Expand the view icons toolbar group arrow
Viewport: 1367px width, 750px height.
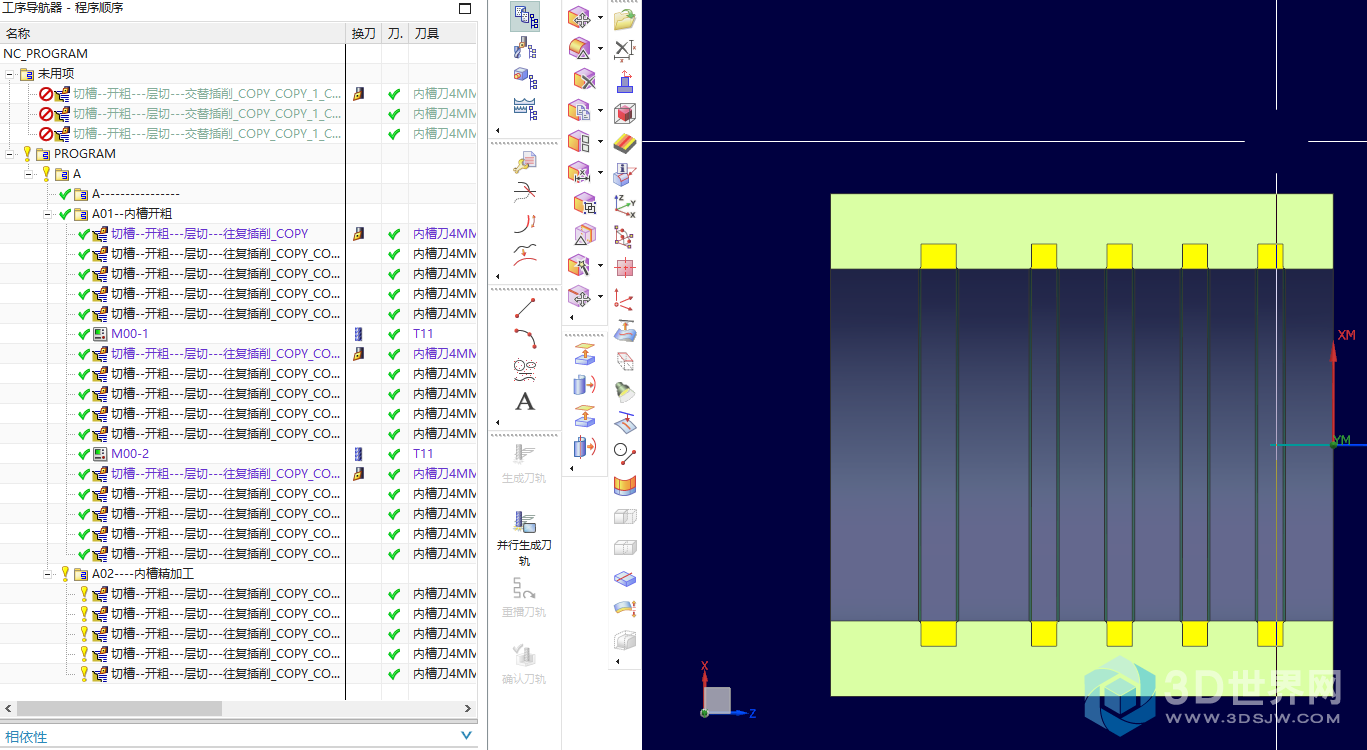[498, 131]
